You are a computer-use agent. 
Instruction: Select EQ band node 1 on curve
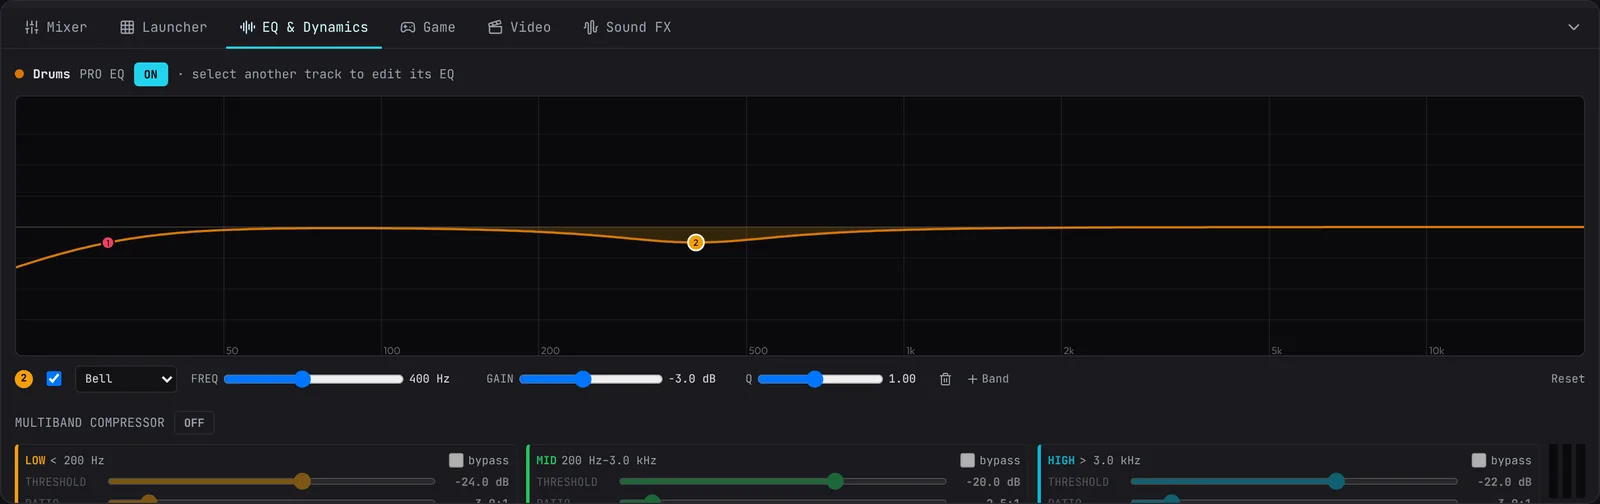108,242
